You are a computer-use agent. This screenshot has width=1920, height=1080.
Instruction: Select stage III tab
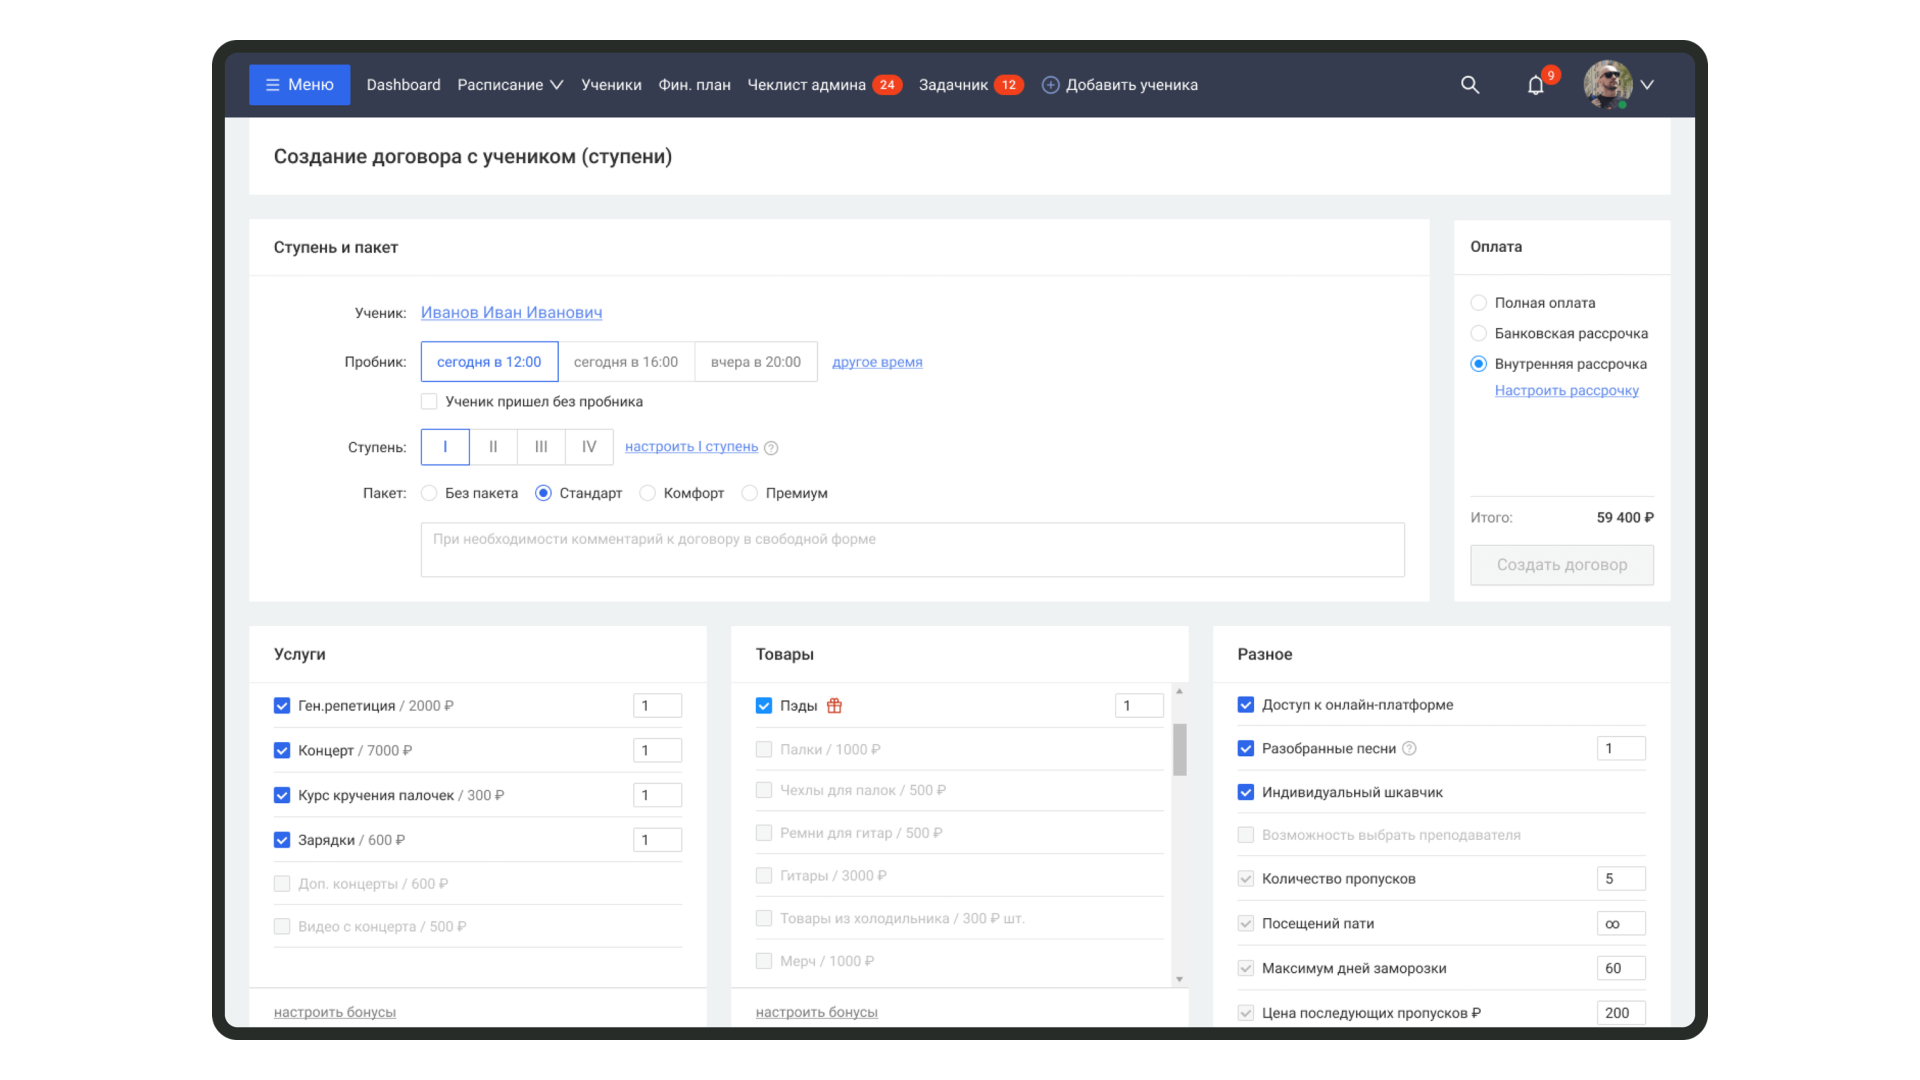541,447
